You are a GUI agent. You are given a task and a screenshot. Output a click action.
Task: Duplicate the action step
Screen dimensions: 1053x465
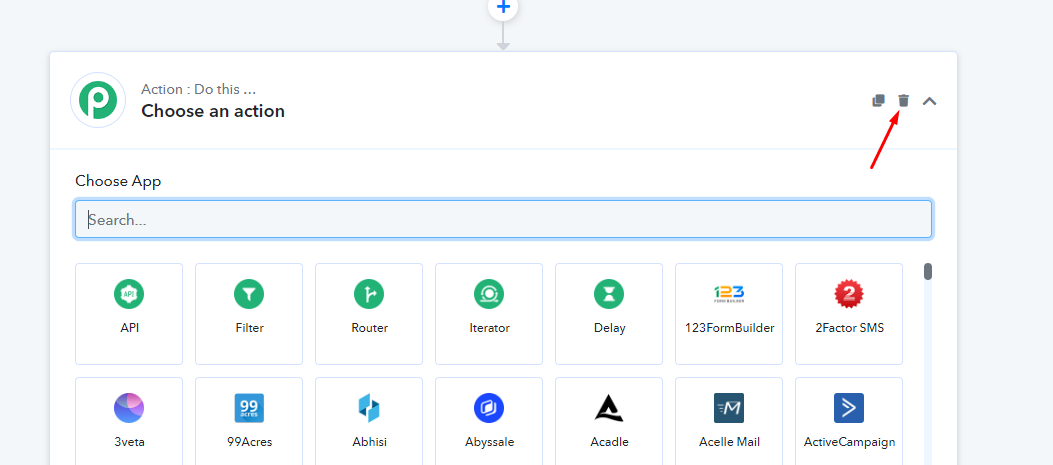(878, 101)
